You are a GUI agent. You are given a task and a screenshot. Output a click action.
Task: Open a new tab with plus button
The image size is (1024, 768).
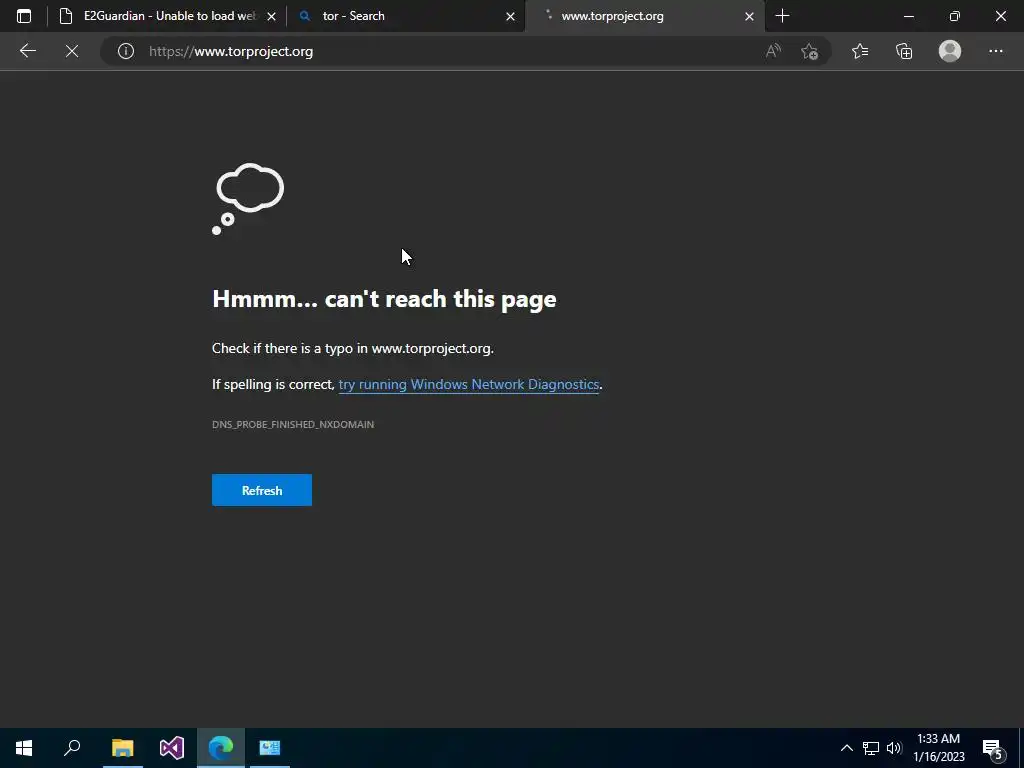[x=782, y=16]
